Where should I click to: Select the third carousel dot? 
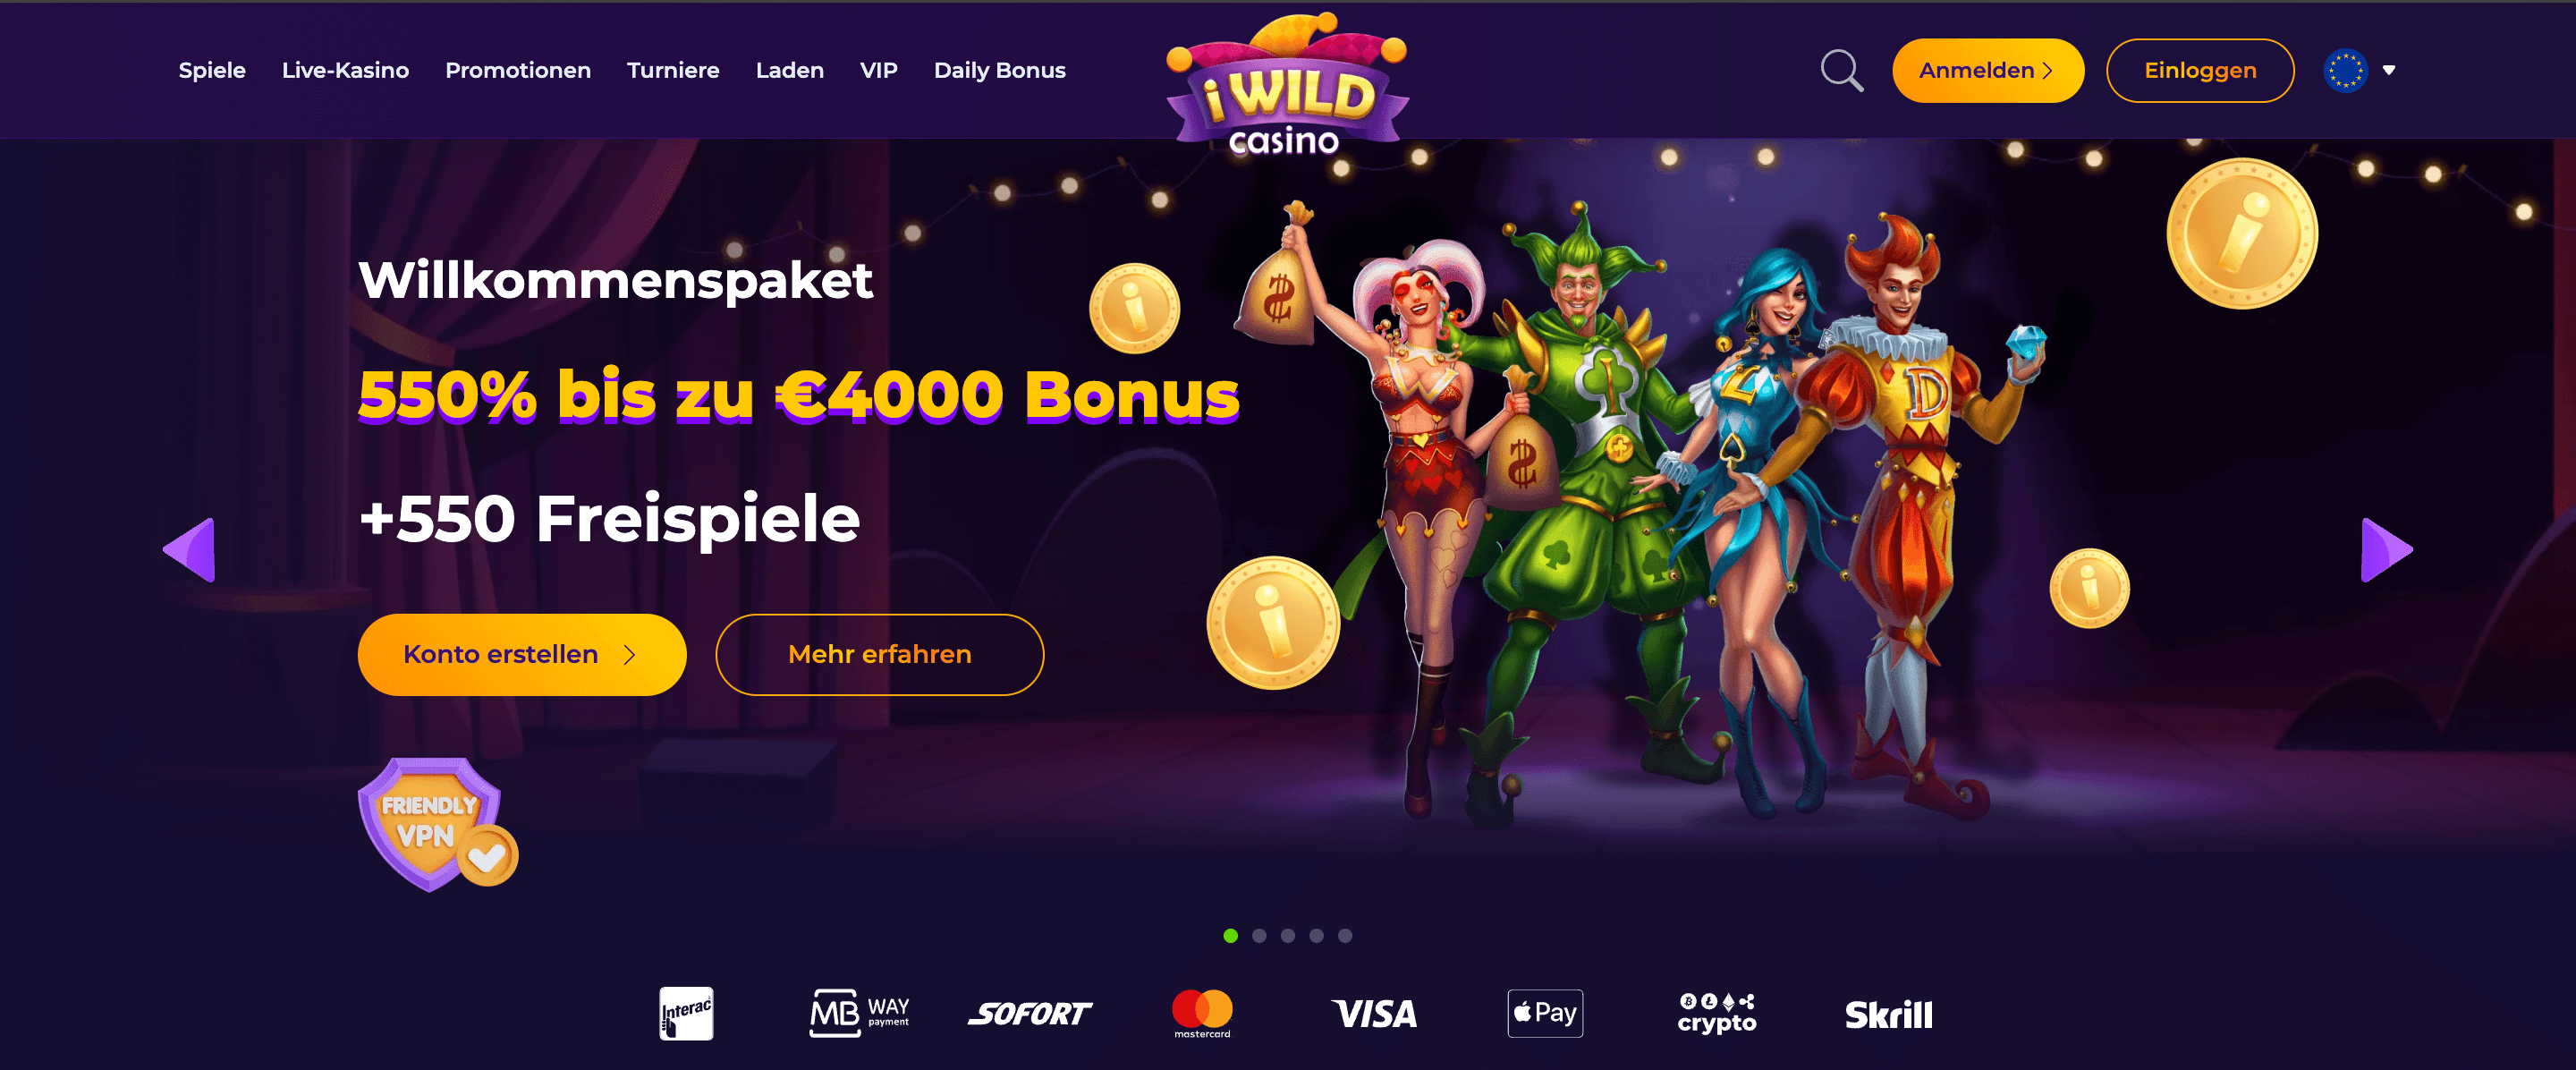click(x=1288, y=936)
